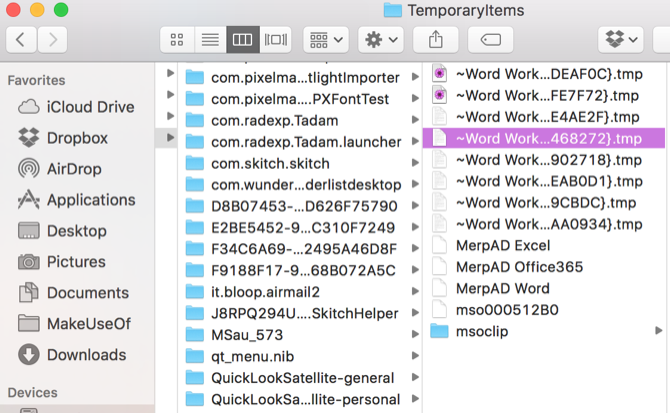Open the Downloads sidebar folder
Screen dimensions: 670x413
click(x=86, y=354)
